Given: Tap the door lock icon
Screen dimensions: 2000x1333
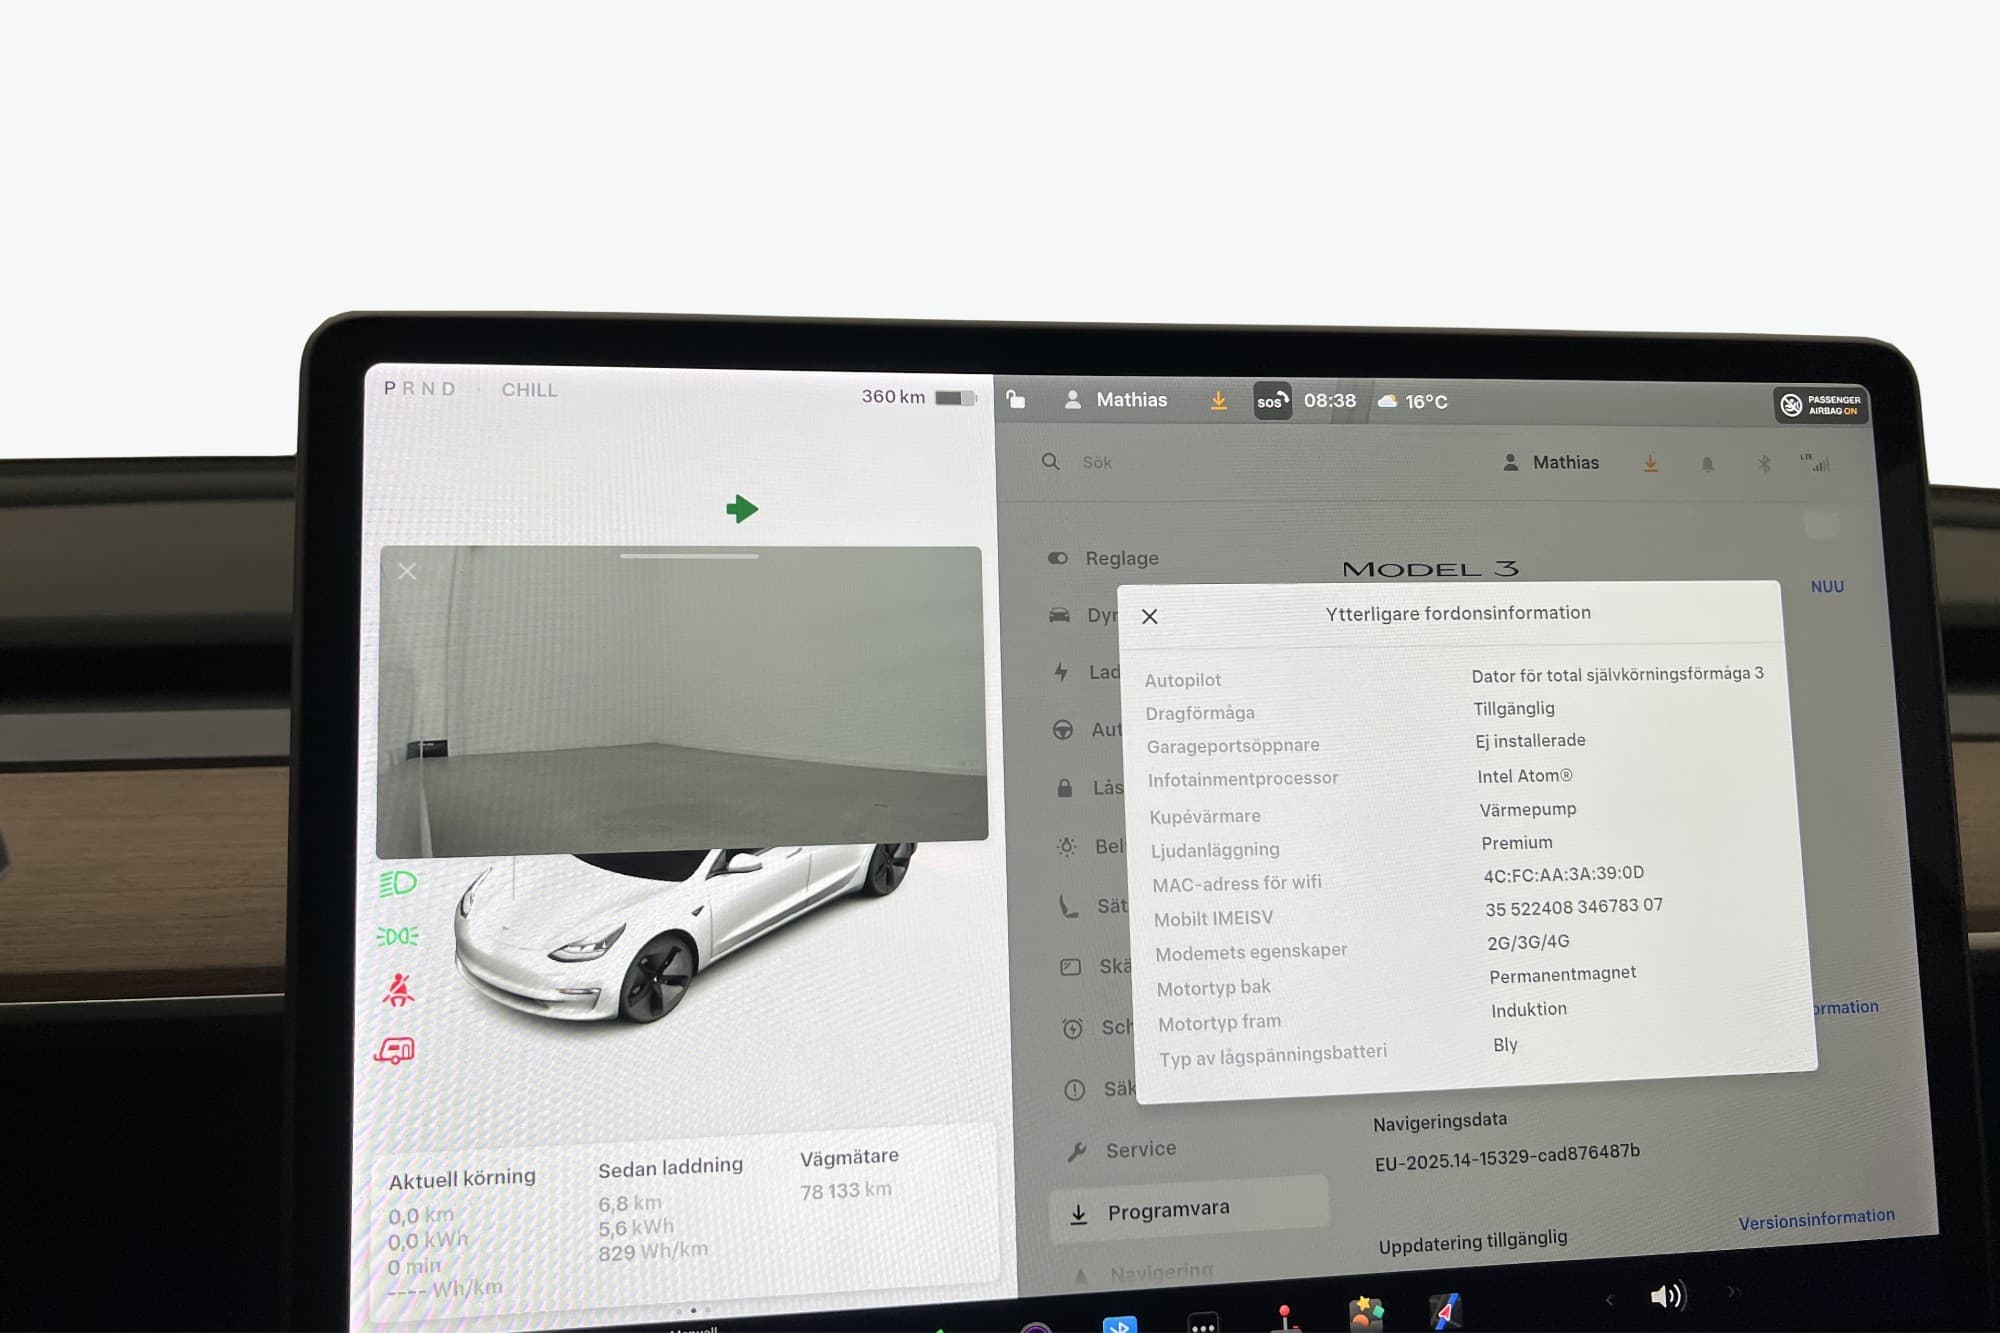Looking at the screenshot, I should (1016, 399).
